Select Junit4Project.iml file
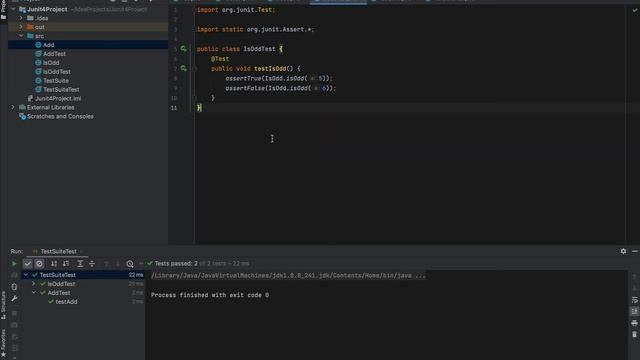640x360 pixels. coord(58,98)
